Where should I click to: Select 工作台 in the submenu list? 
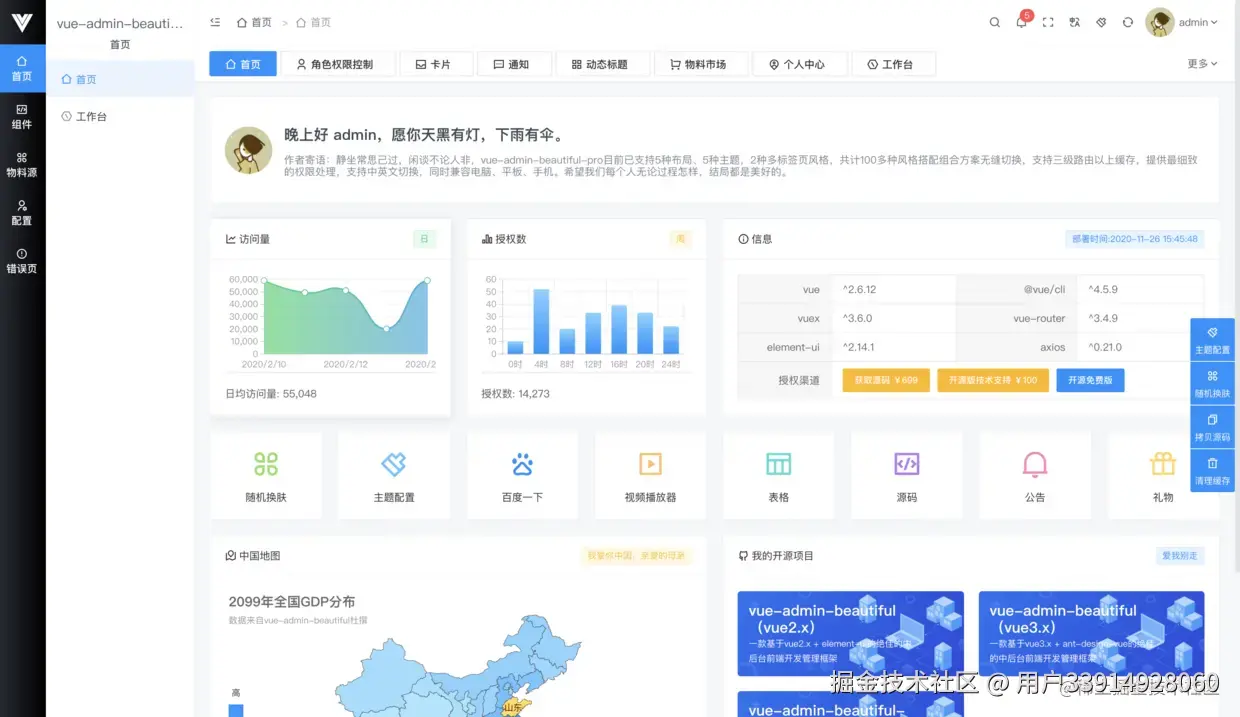click(x=120, y=116)
